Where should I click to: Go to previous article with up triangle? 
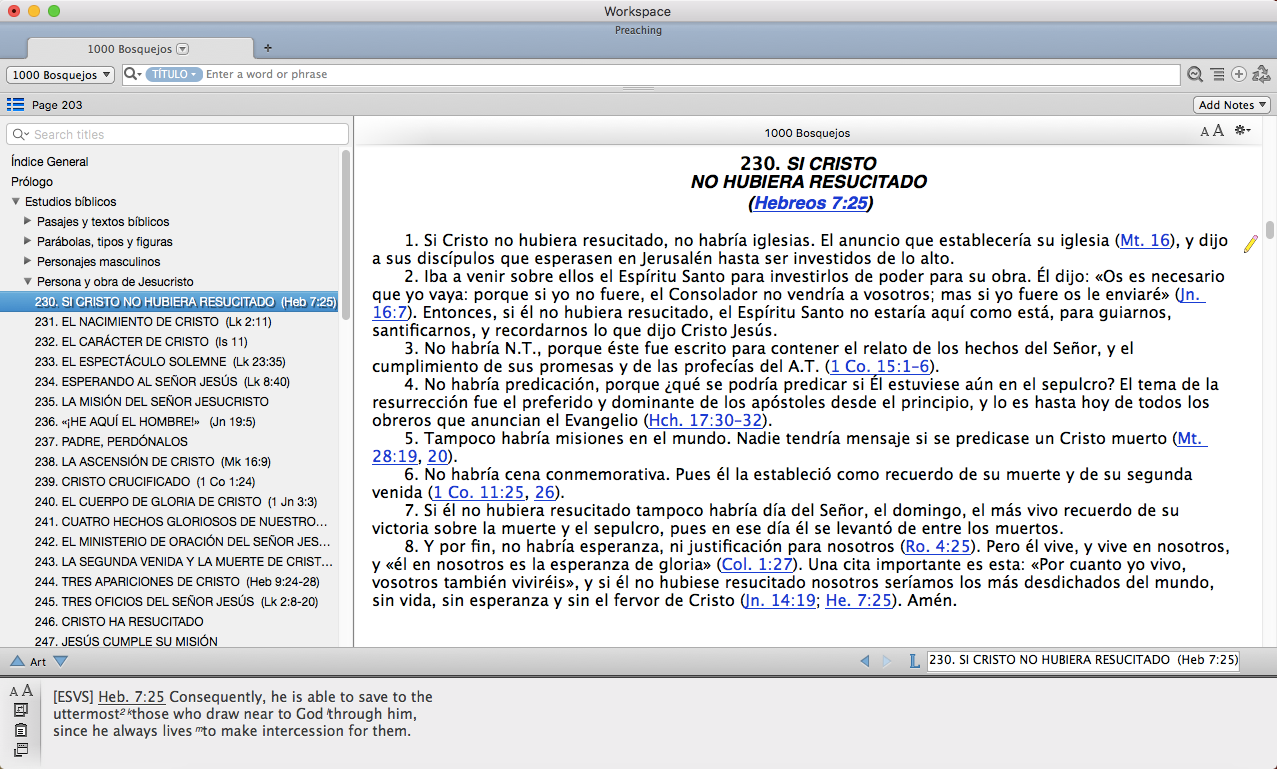pos(17,661)
